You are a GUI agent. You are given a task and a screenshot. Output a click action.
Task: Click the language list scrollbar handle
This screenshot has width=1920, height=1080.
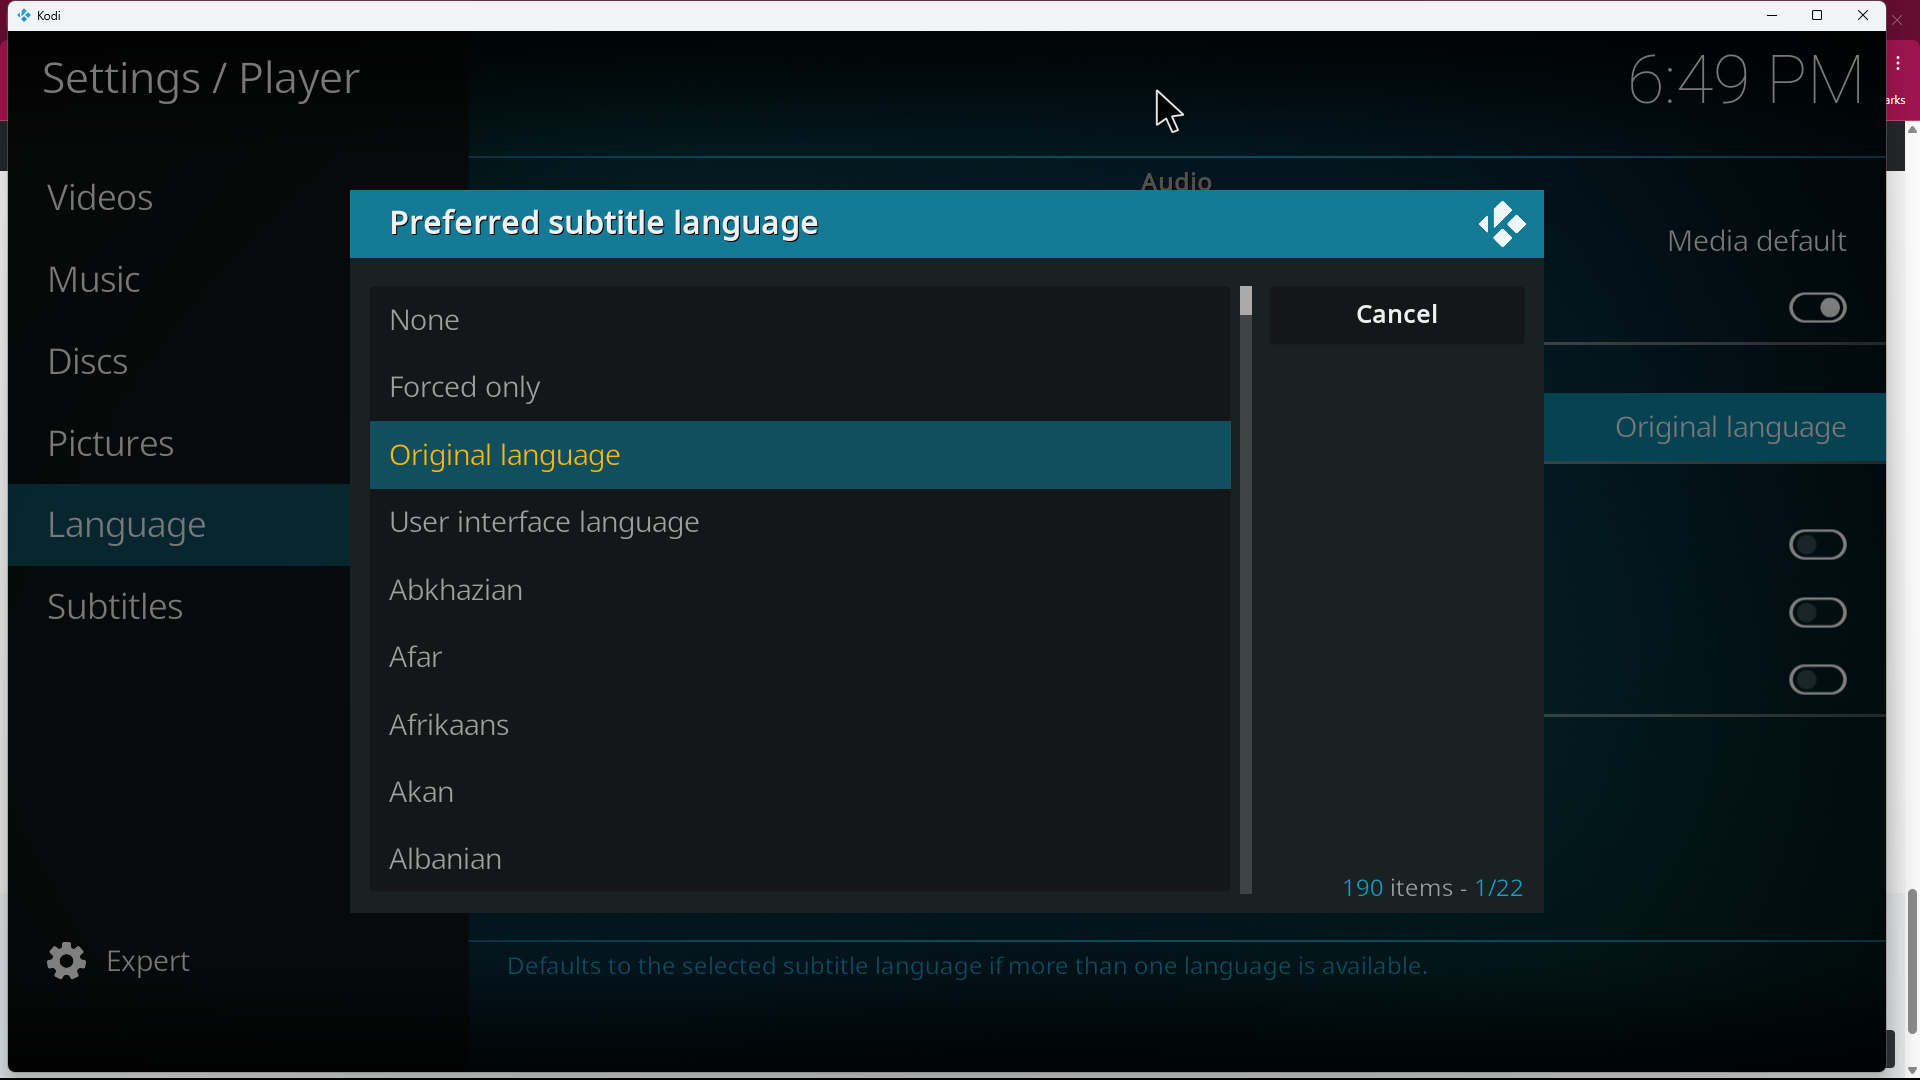click(x=1245, y=301)
